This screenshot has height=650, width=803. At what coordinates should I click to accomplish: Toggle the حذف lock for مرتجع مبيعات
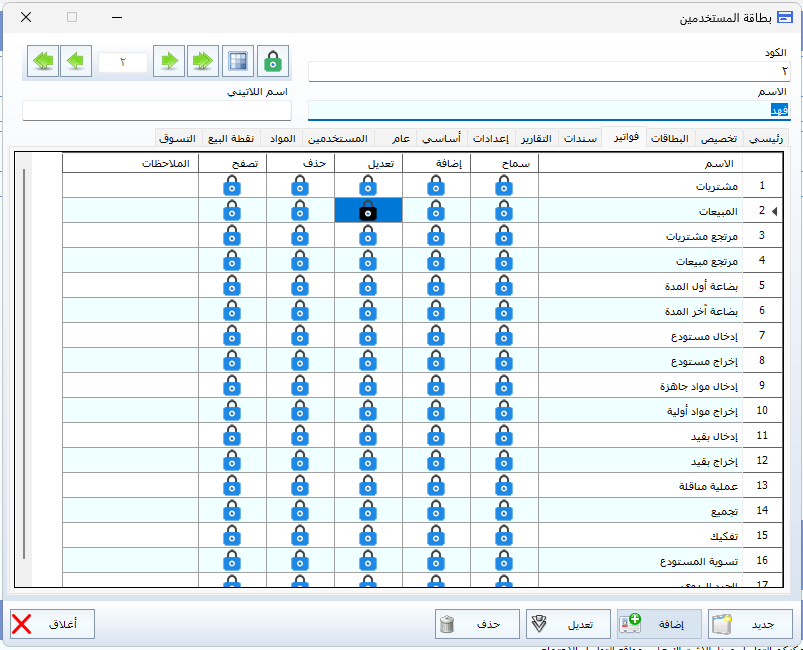pyautogui.click(x=300, y=261)
